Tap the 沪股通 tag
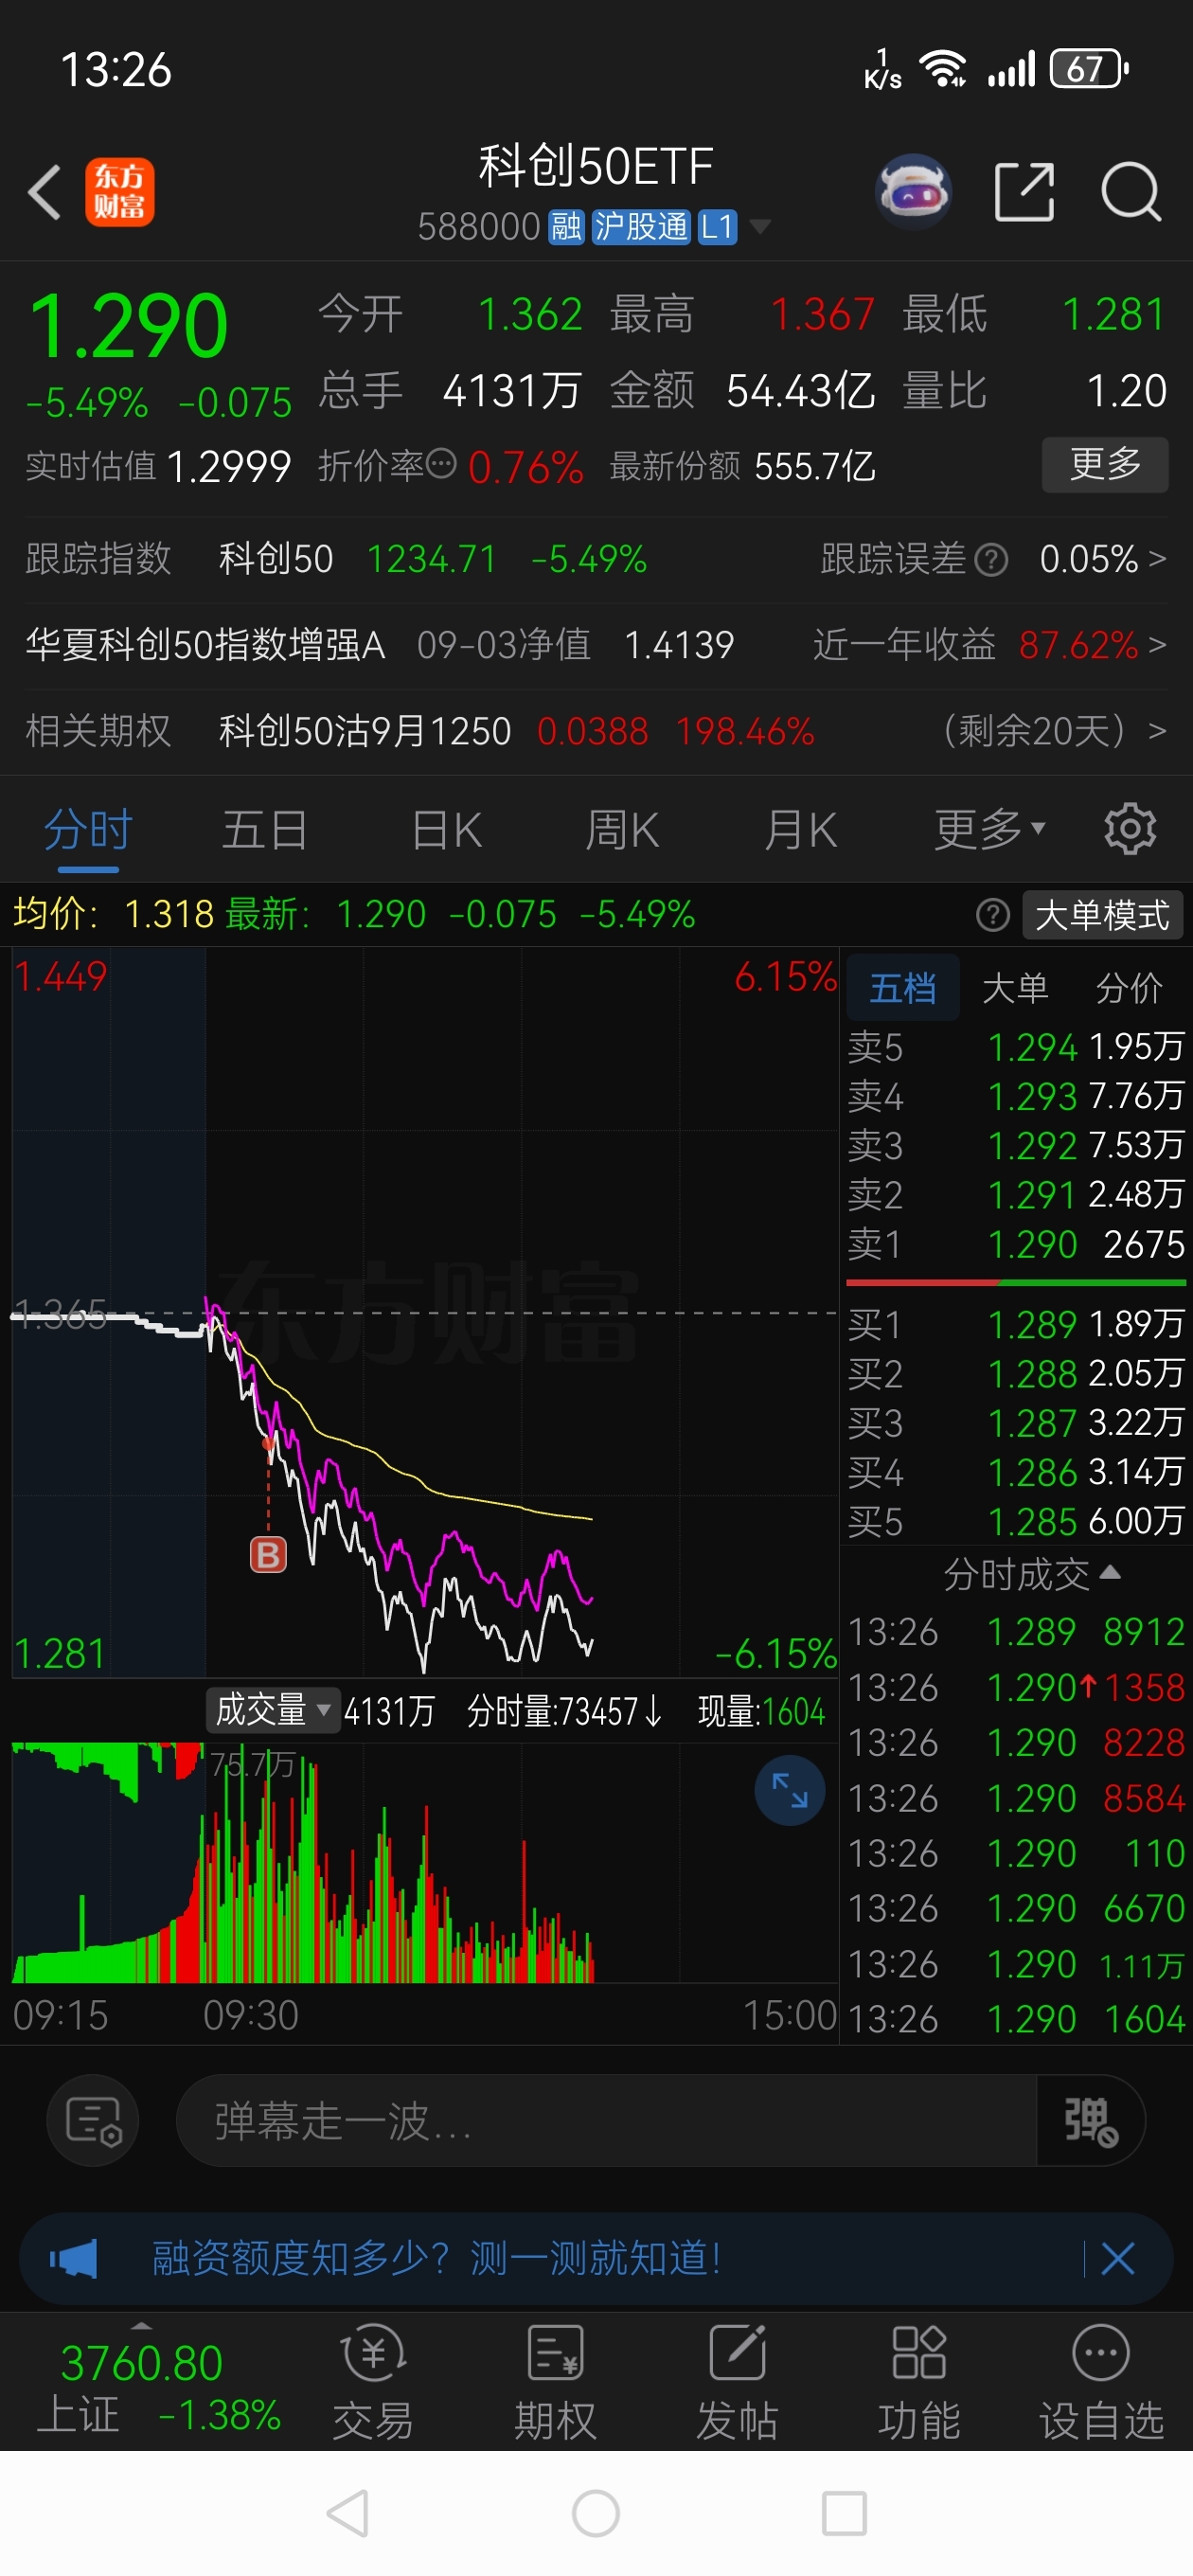 (x=641, y=227)
